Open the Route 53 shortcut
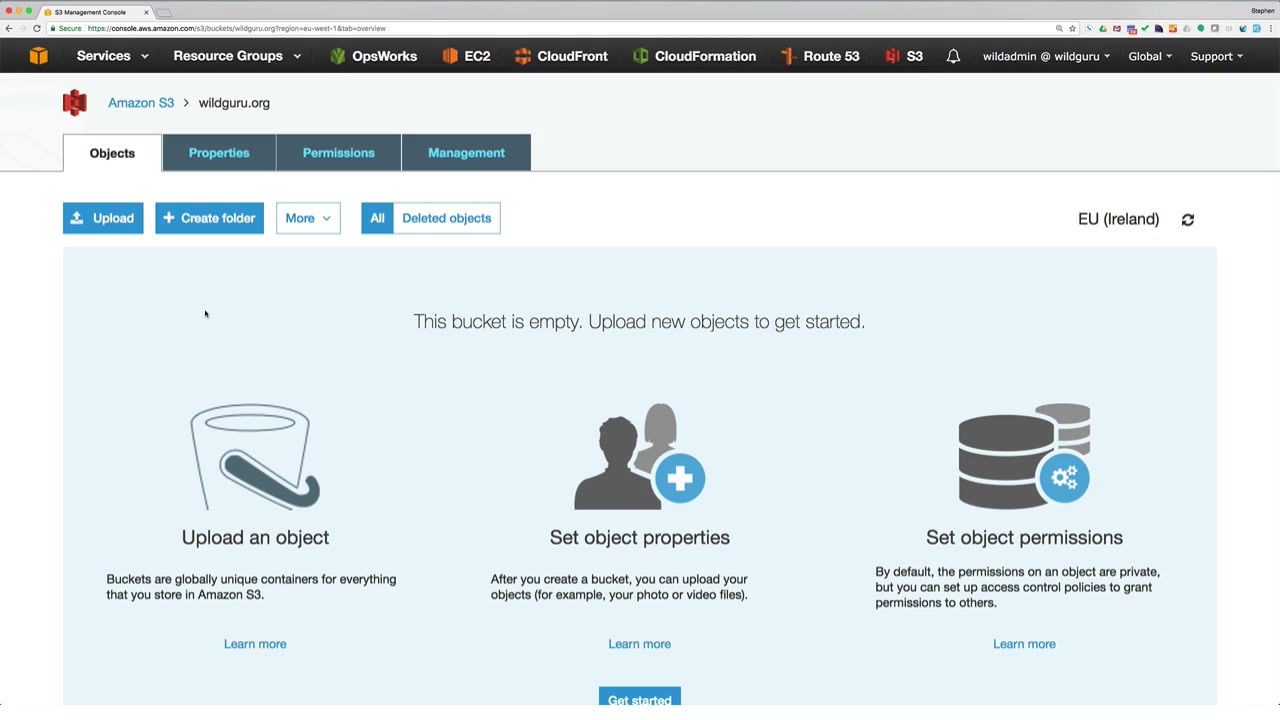Viewport: 1280px width, 720px height. pos(820,56)
